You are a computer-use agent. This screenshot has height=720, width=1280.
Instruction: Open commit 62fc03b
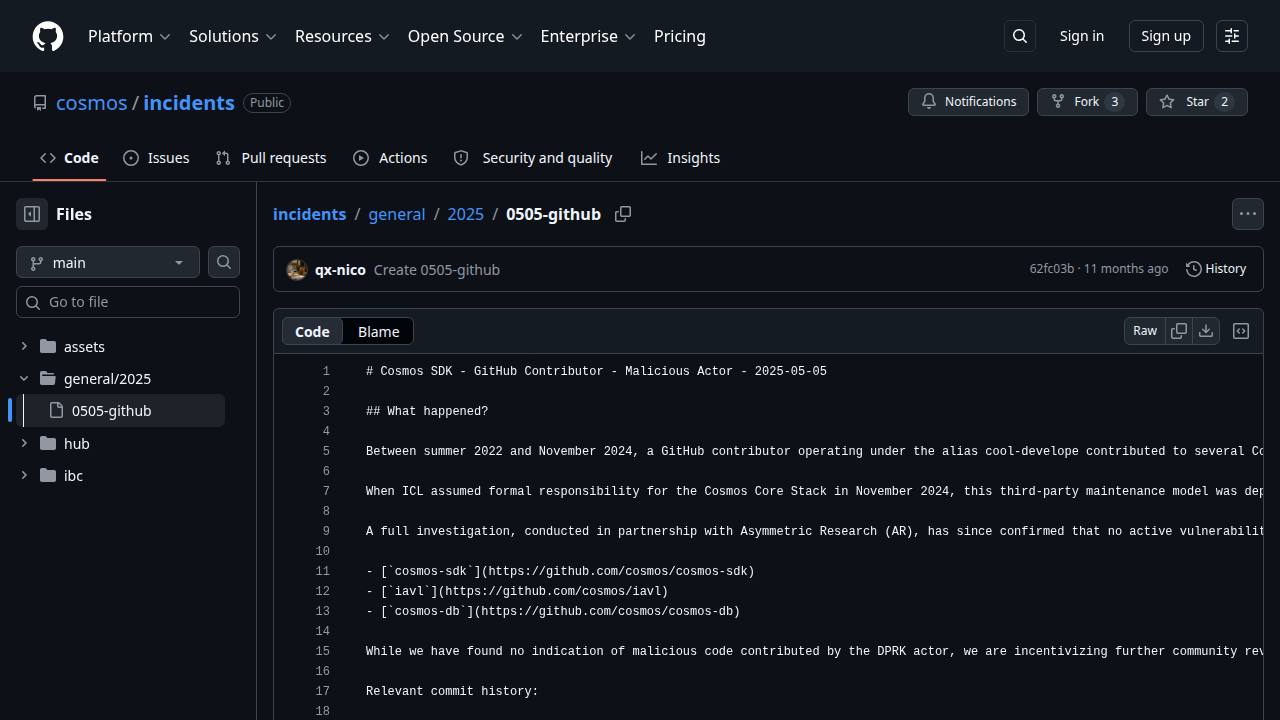pos(1051,269)
